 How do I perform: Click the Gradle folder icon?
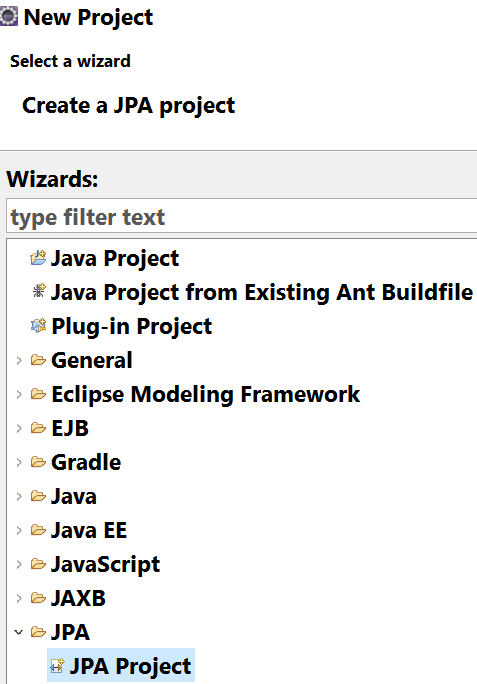(38, 462)
